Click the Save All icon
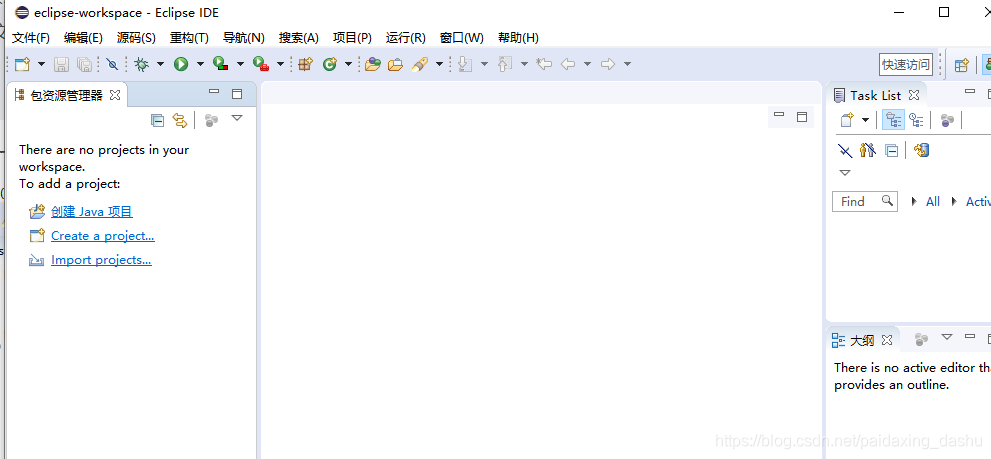 click(84, 64)
